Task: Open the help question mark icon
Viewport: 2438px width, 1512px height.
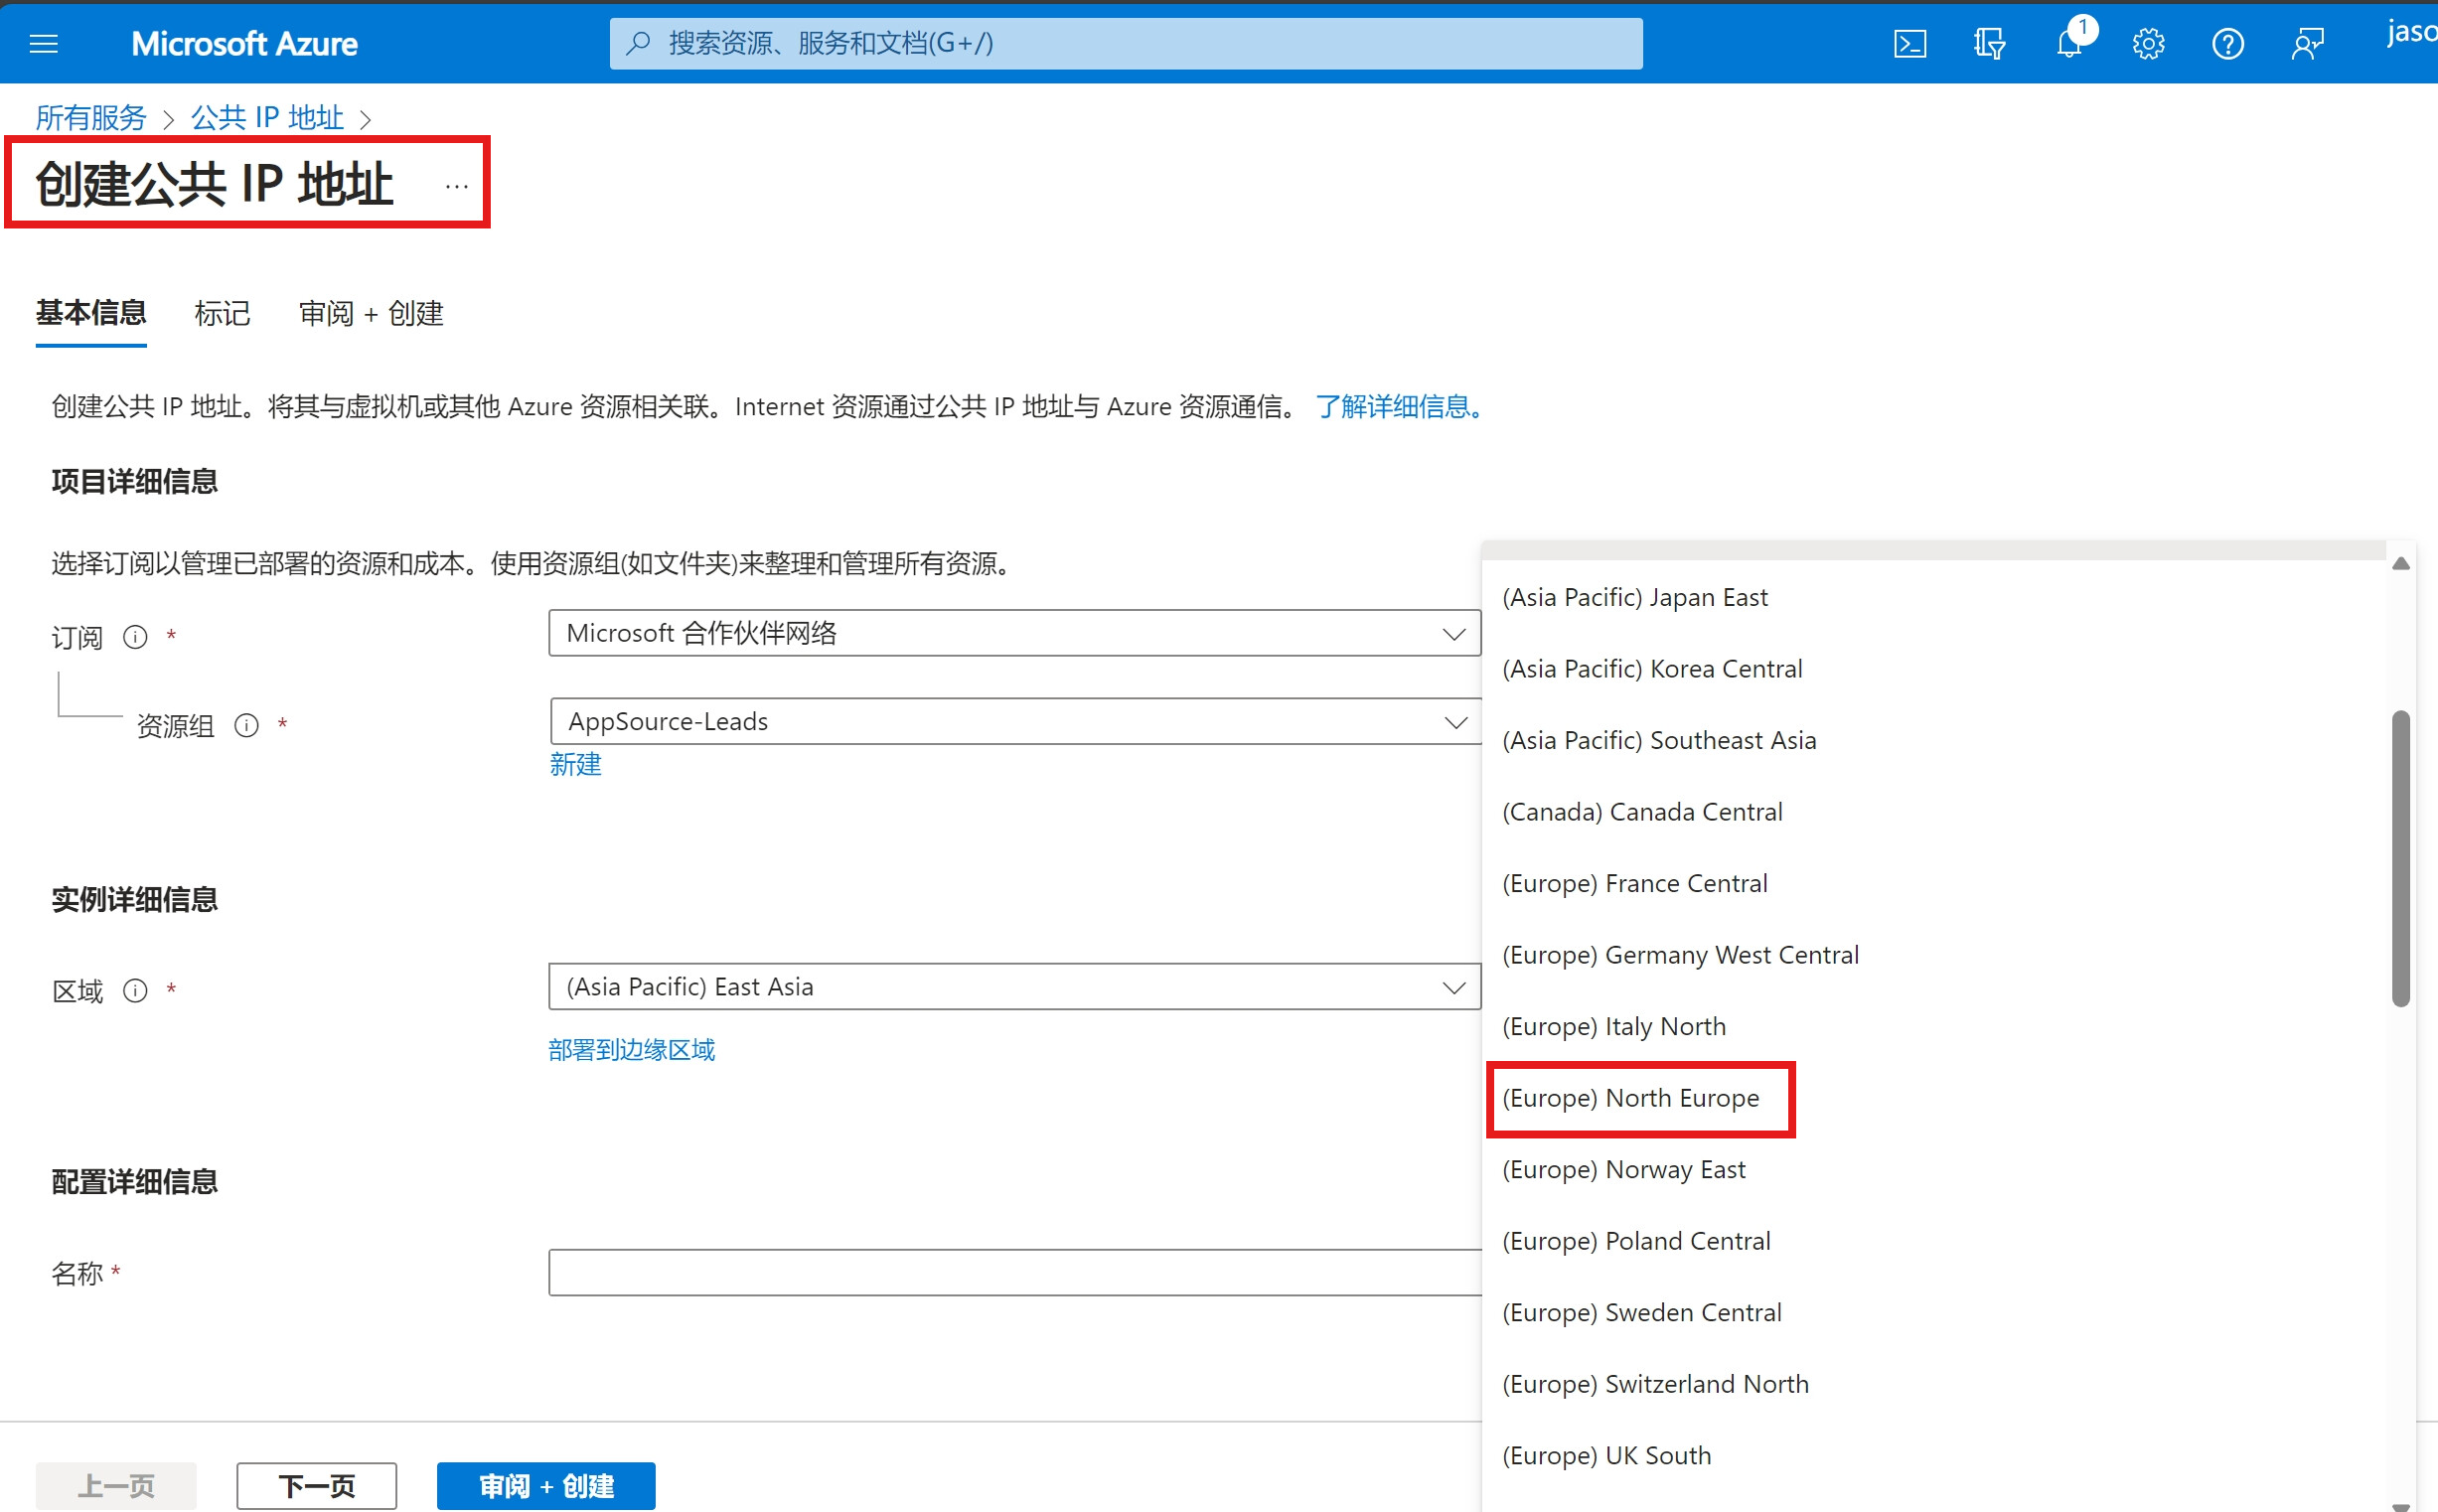Action: tap(2227, 44)
